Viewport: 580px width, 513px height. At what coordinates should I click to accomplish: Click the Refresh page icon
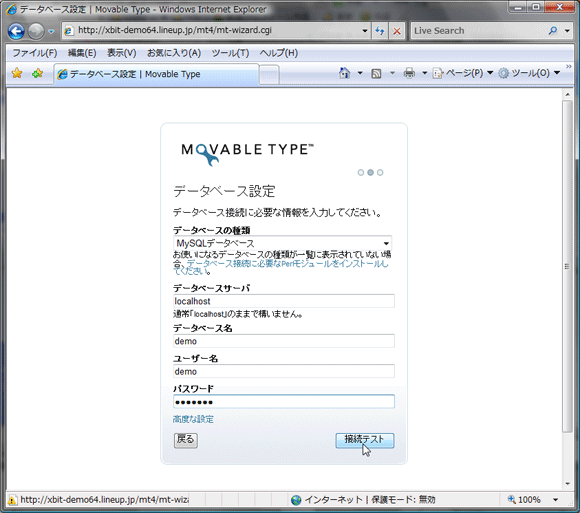(x=380, y=31)
